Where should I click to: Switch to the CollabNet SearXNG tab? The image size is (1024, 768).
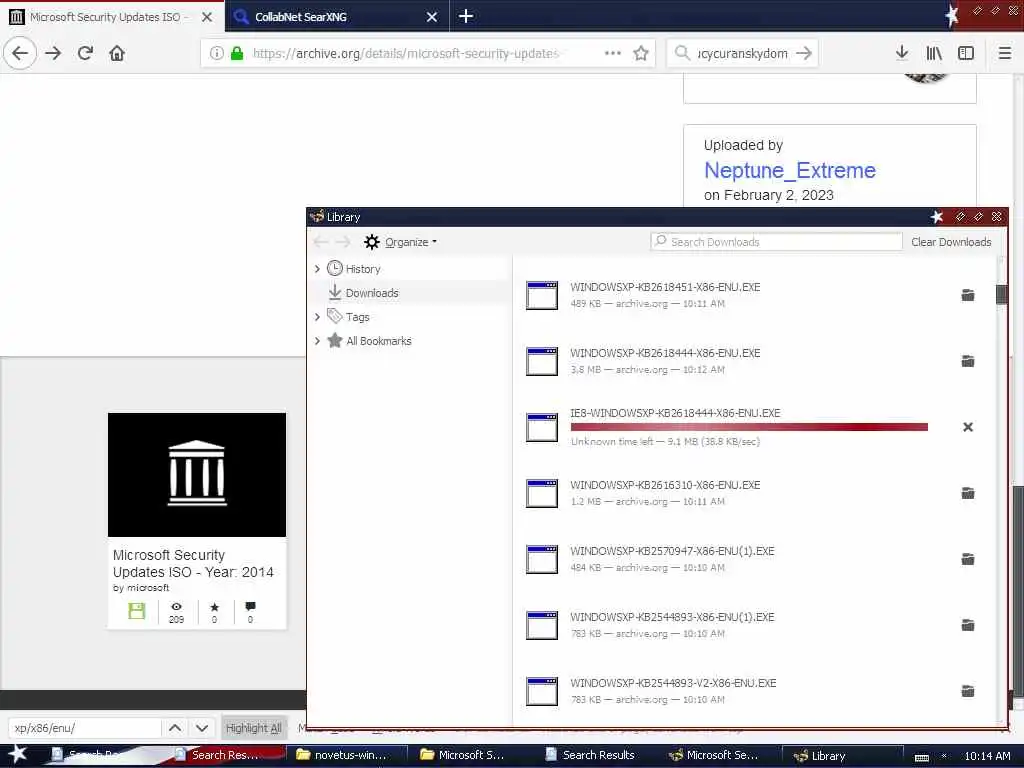[337, 16]
